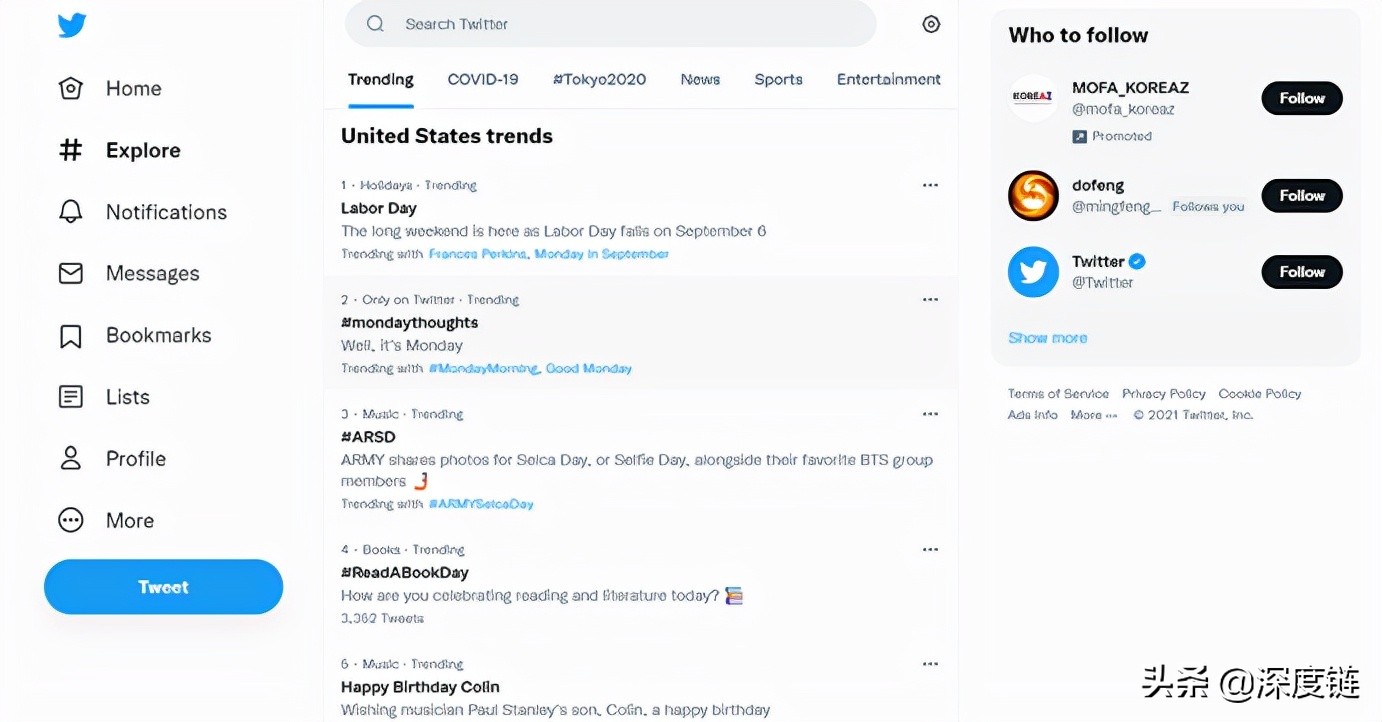
Task: Open the Messages envelope icon
Action: click(71, 273)
